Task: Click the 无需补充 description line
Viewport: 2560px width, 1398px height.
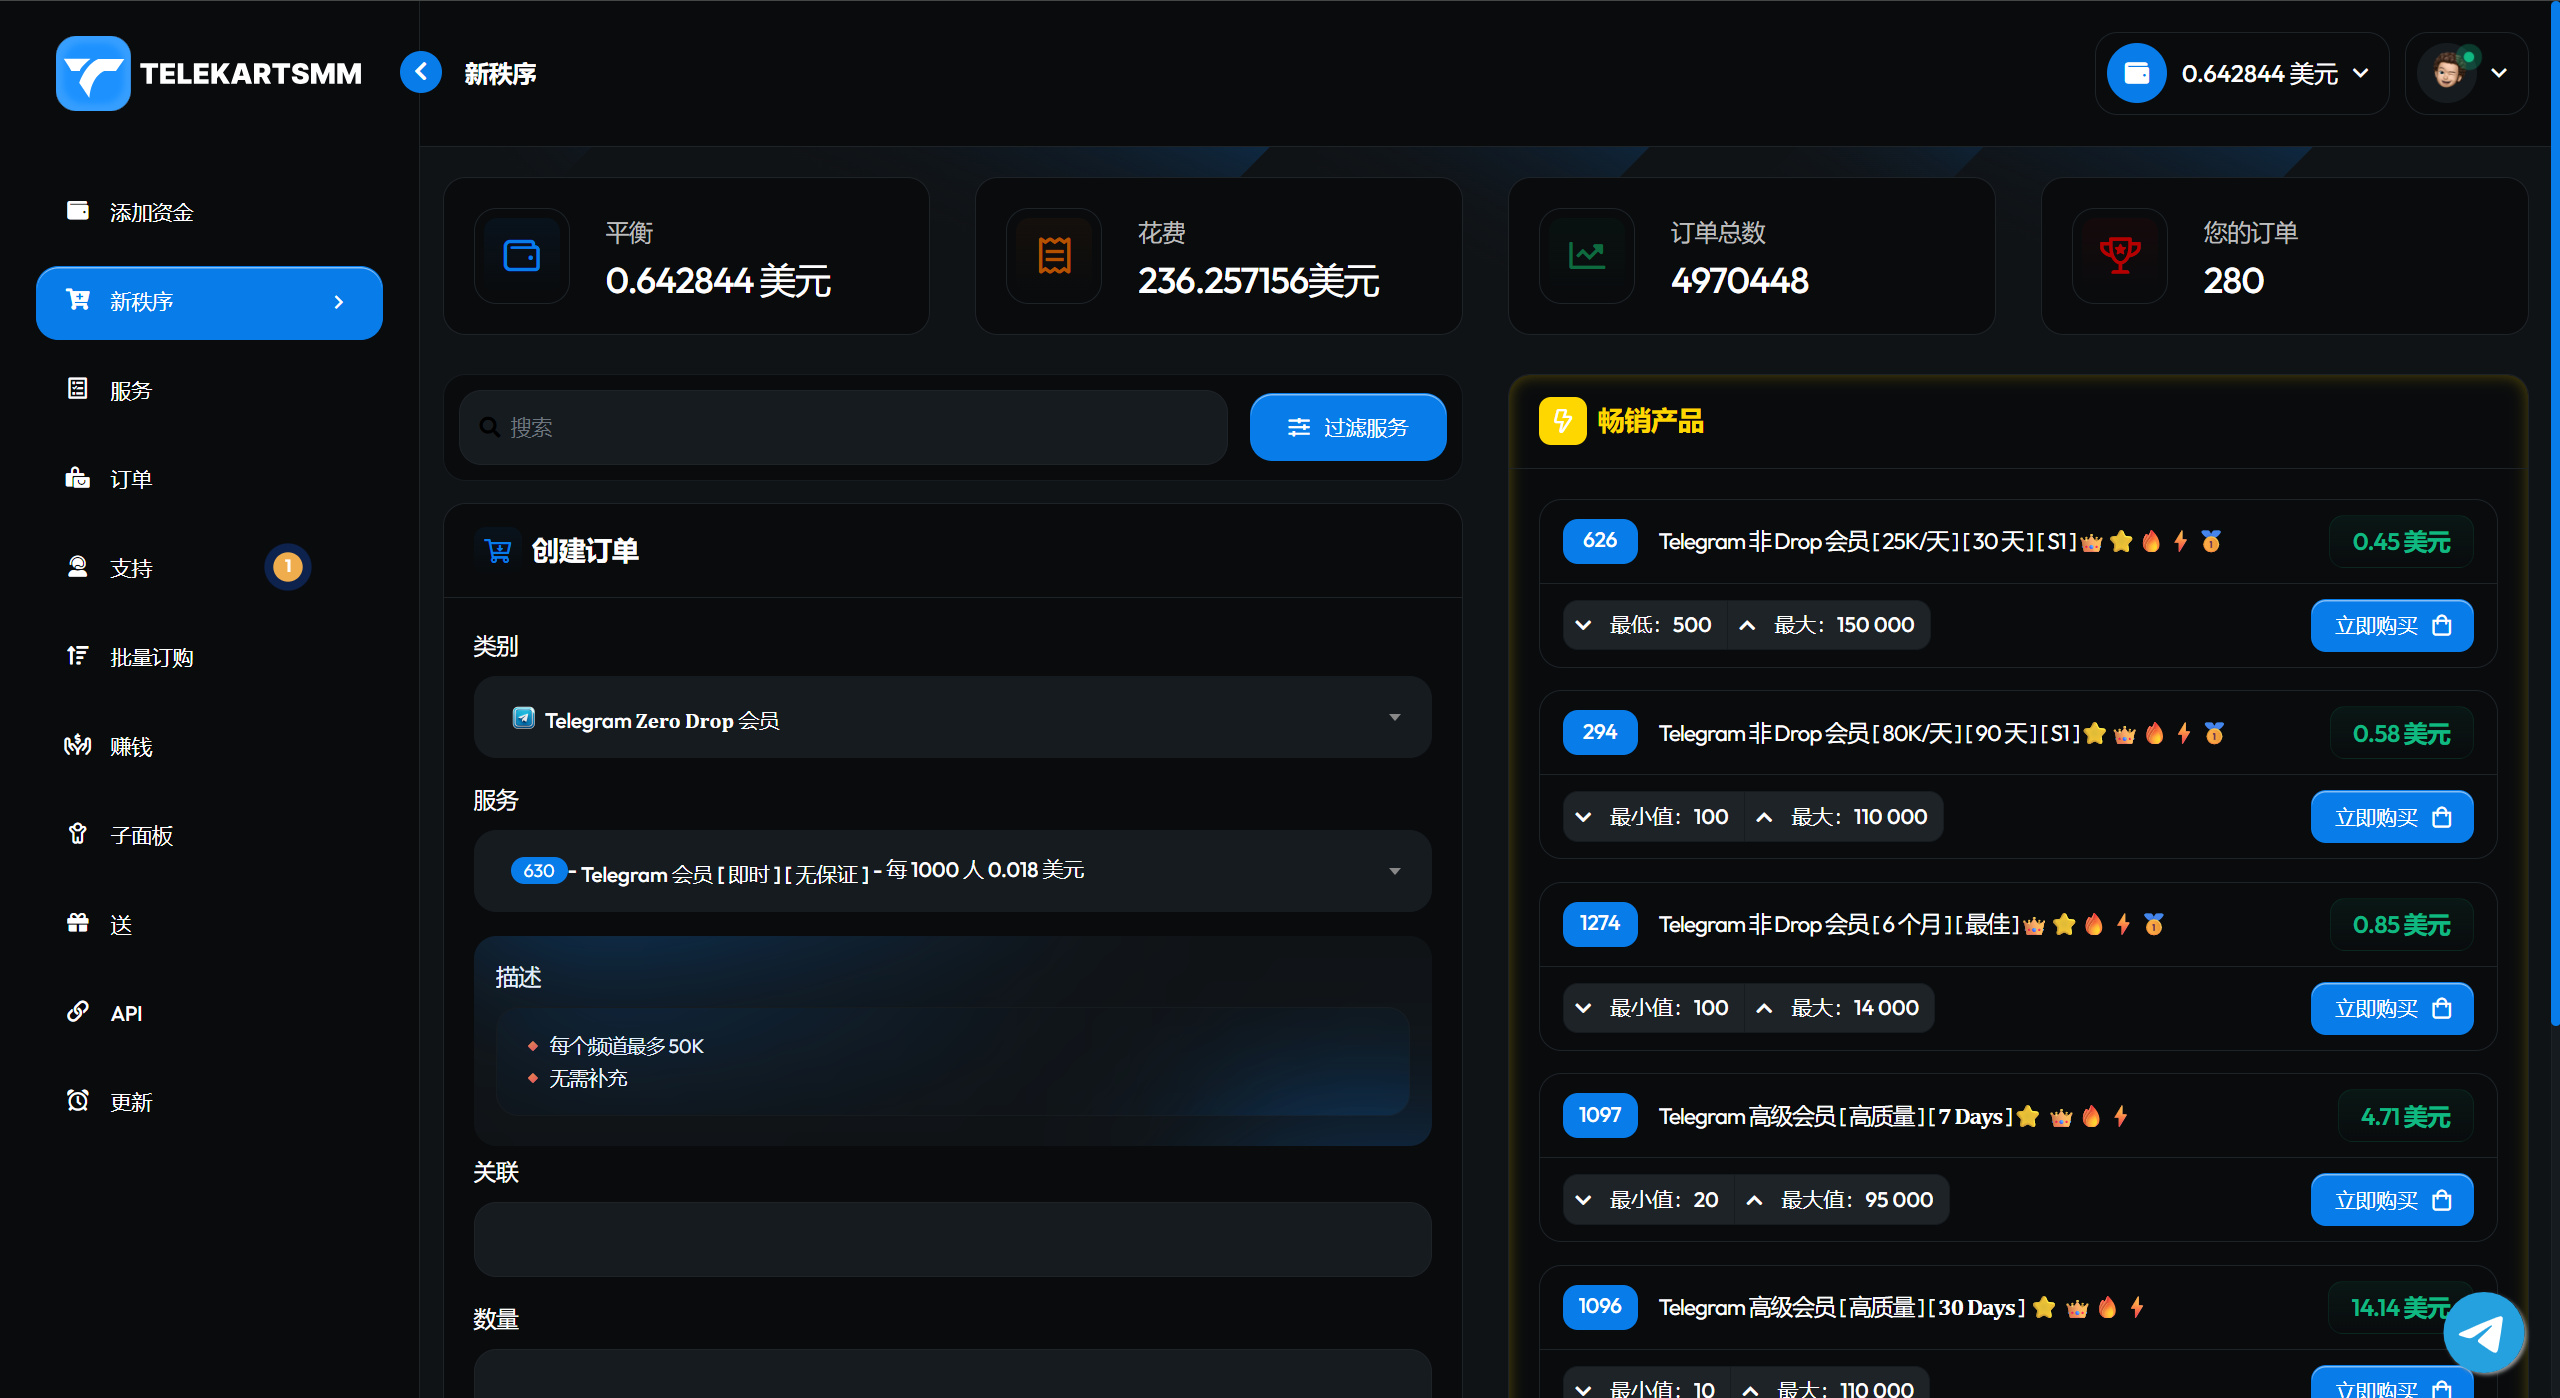Action: 588,1079
